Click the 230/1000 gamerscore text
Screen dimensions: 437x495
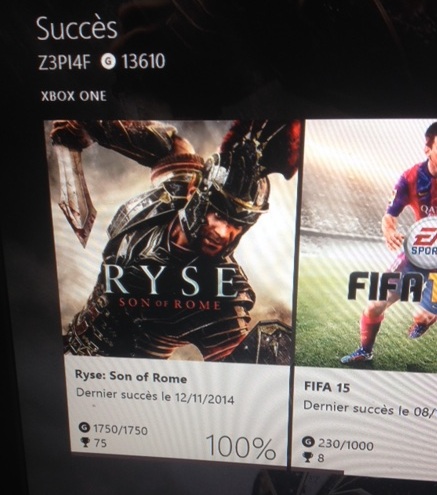pyautogui.click(x=346, y=445)
